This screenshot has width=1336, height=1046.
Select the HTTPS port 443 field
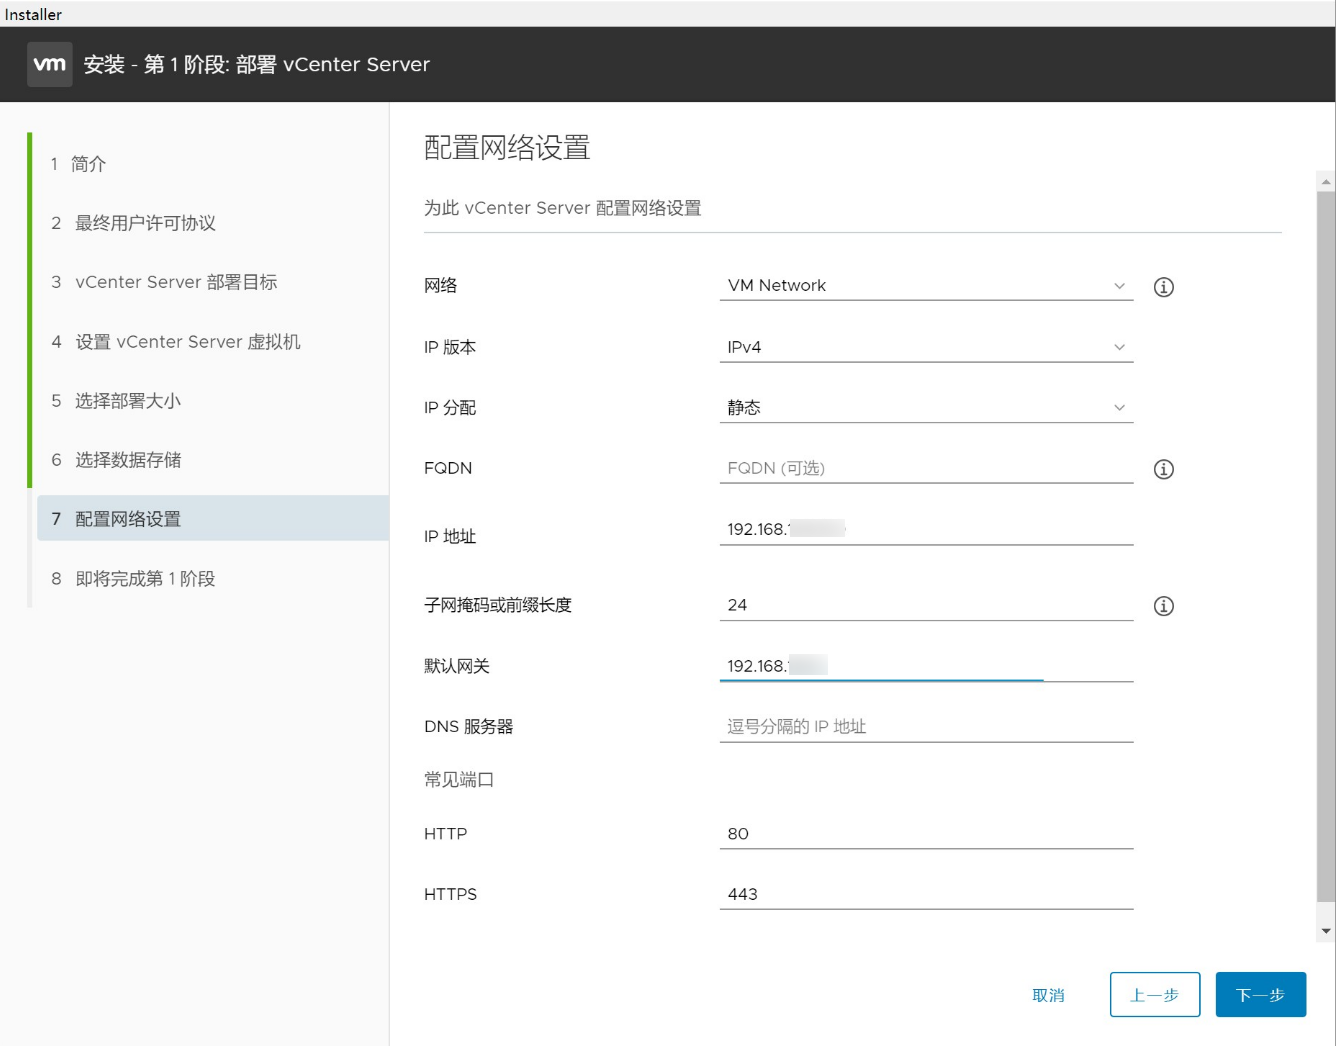(x=925, y=894)
